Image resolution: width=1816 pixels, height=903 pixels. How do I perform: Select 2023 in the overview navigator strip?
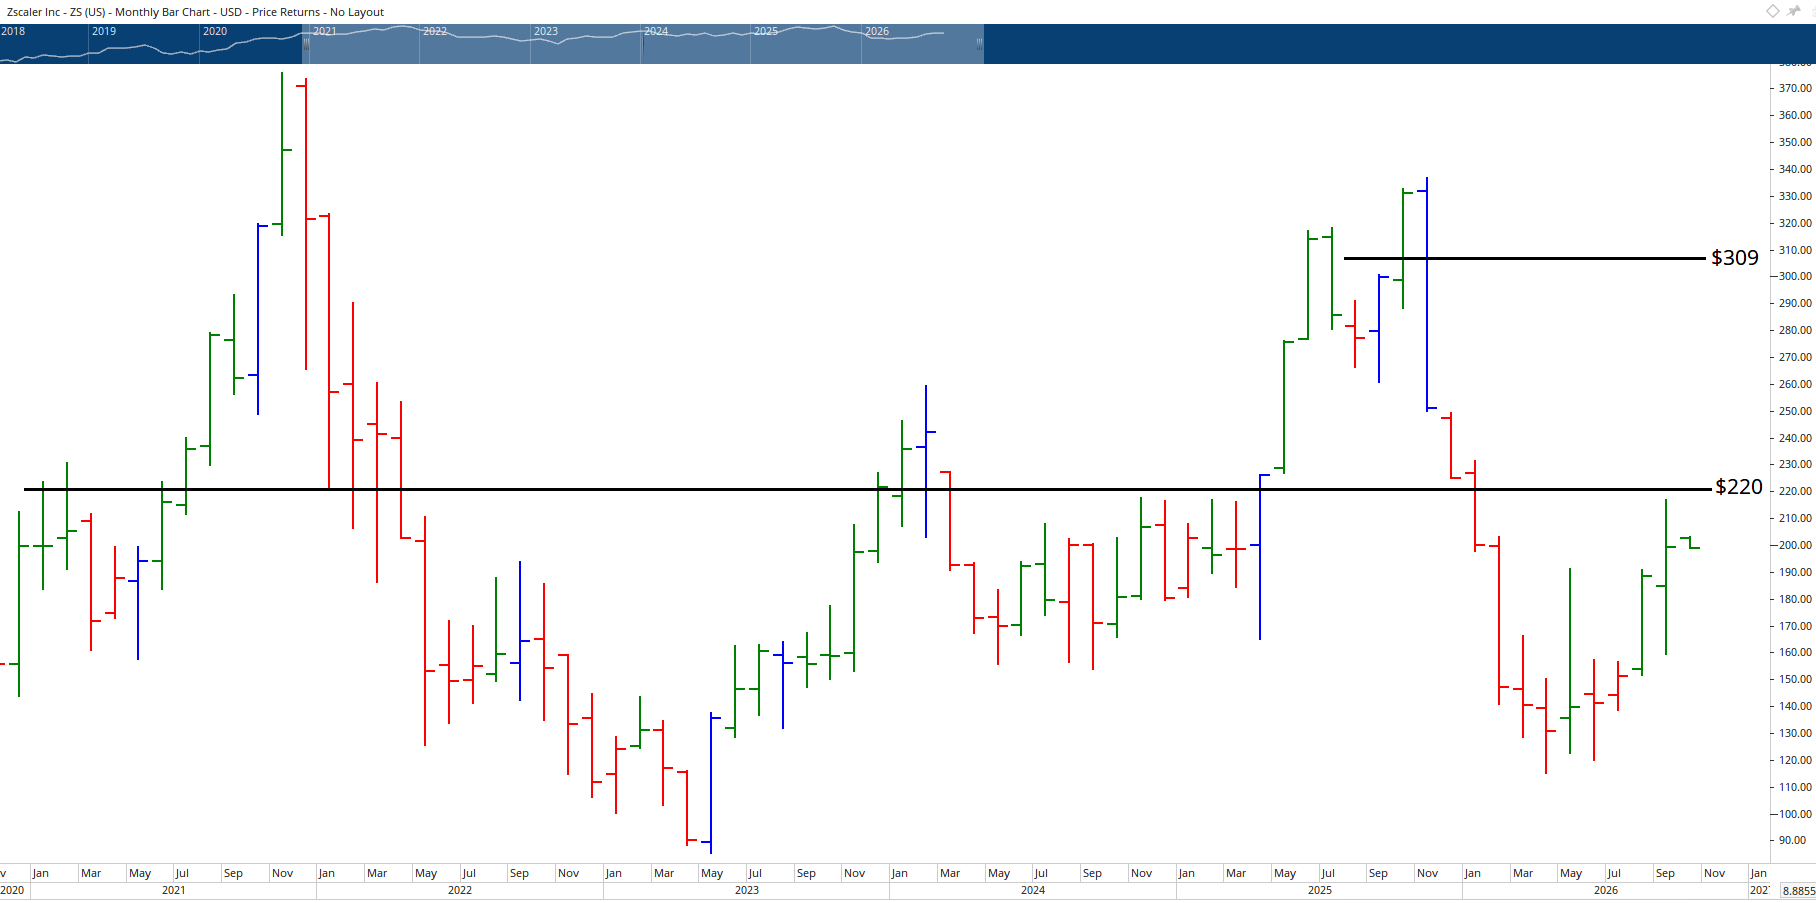coord(546,31)
